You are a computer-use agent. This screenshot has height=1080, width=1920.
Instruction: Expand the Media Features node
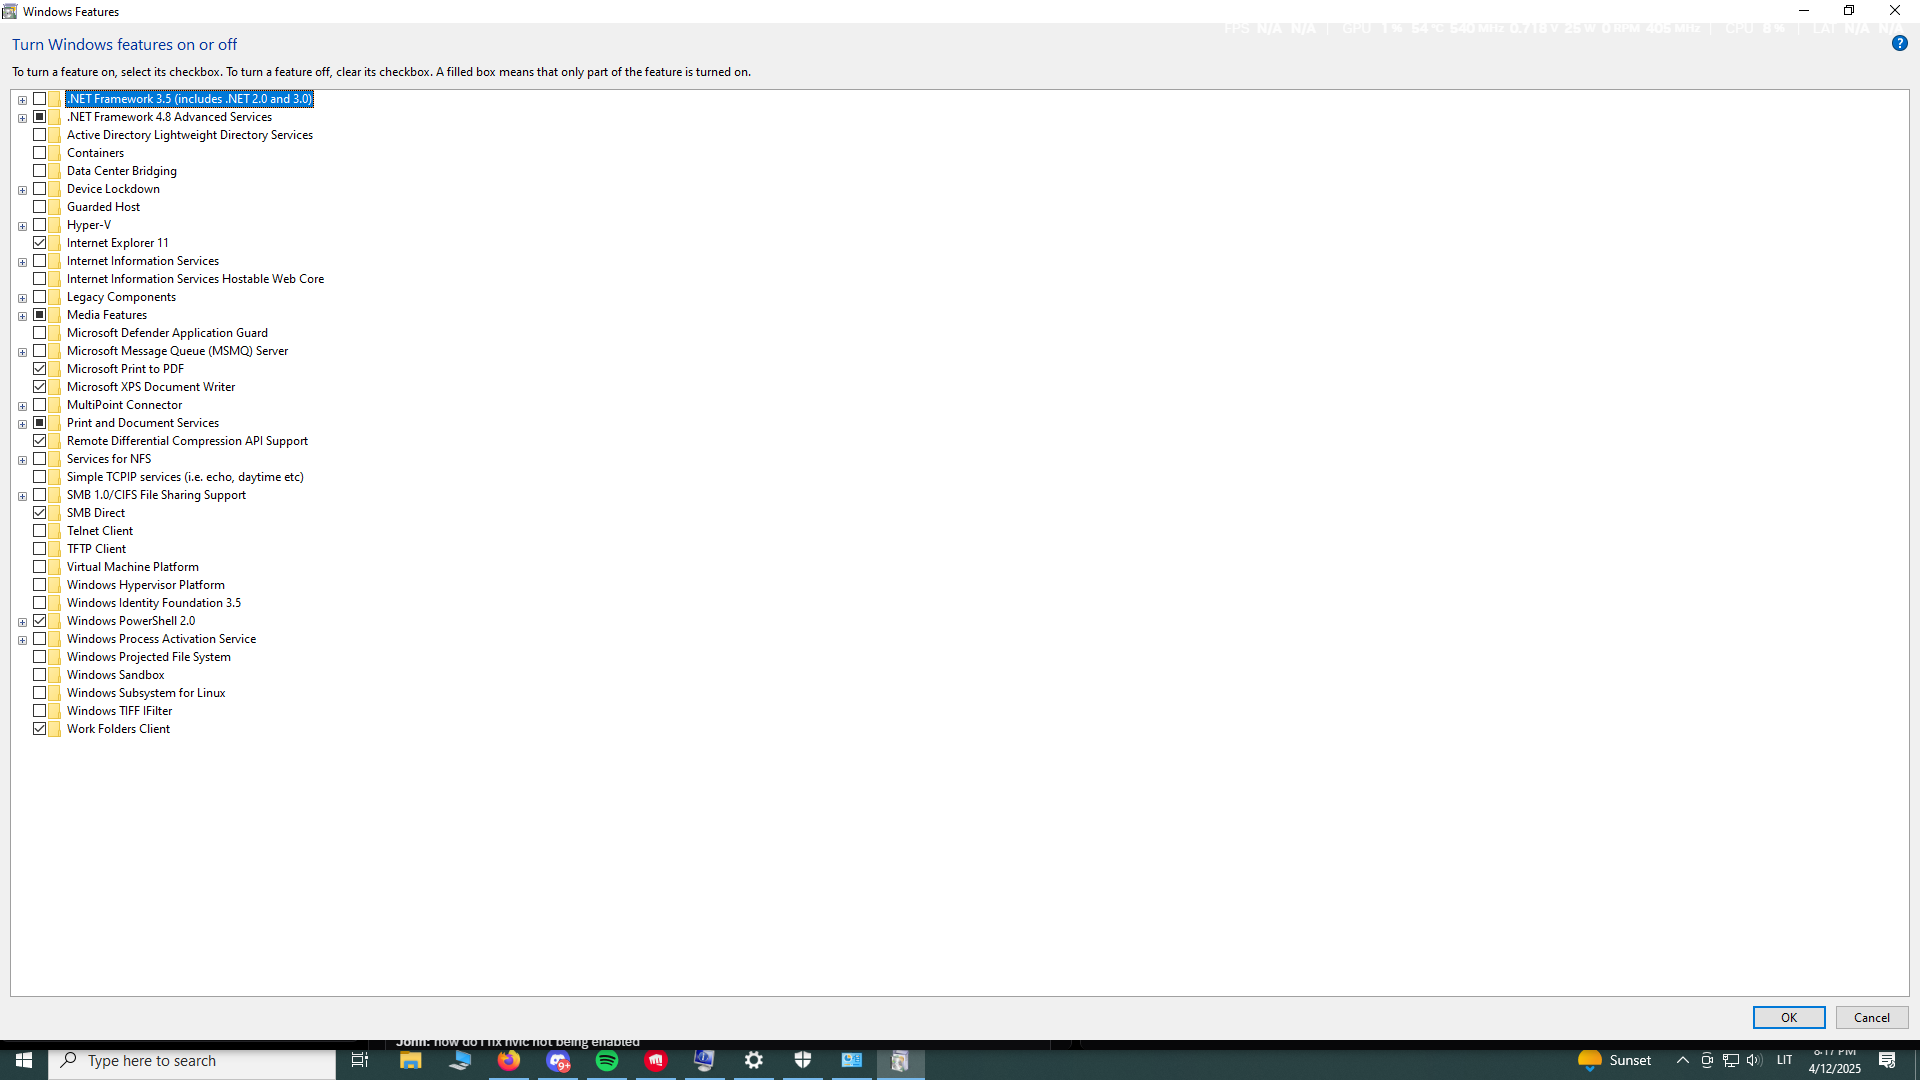tap(22, 316)
